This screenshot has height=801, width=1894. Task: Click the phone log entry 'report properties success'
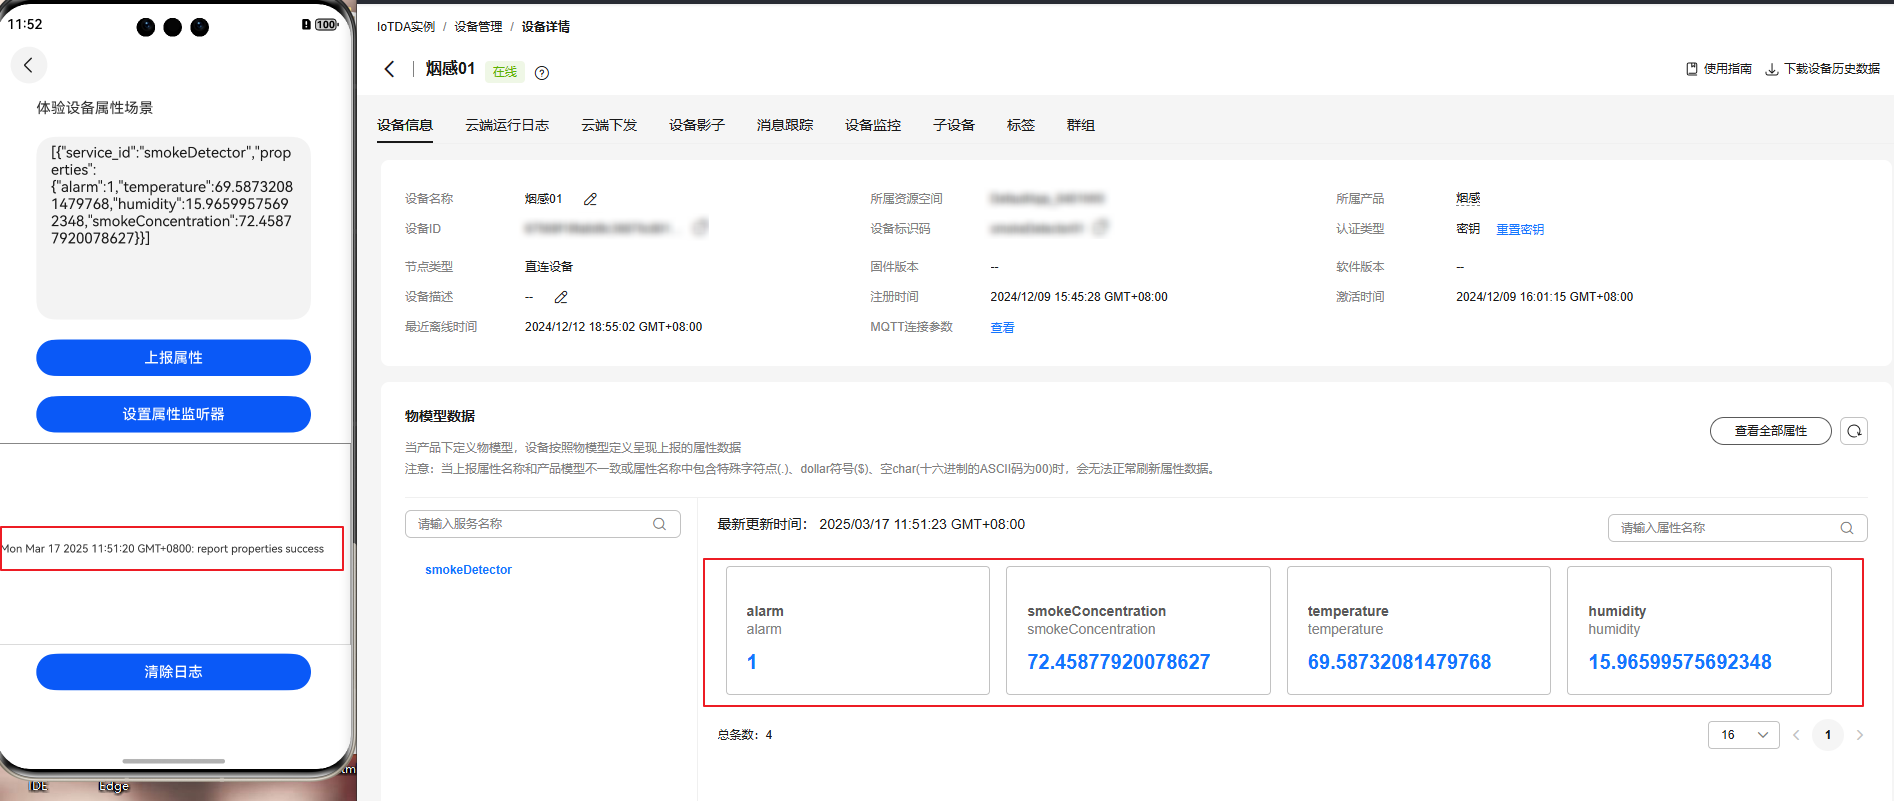(x=163, y=549)
